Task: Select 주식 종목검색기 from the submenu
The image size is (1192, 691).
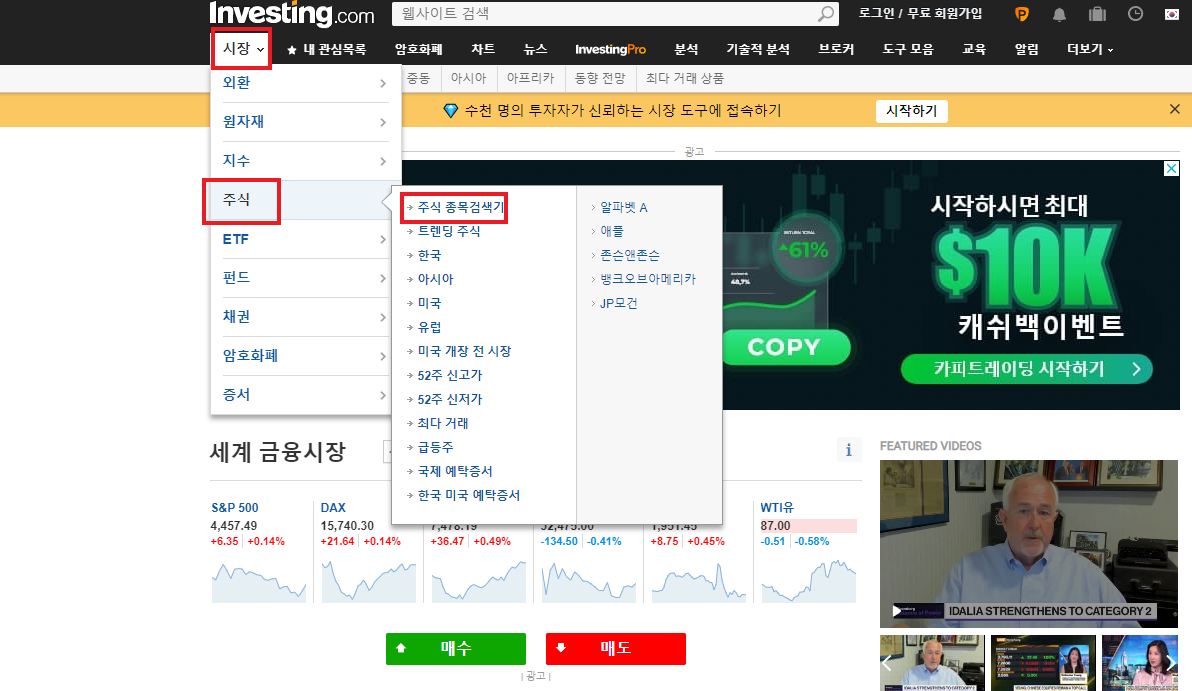Action: tap(458, 206)
